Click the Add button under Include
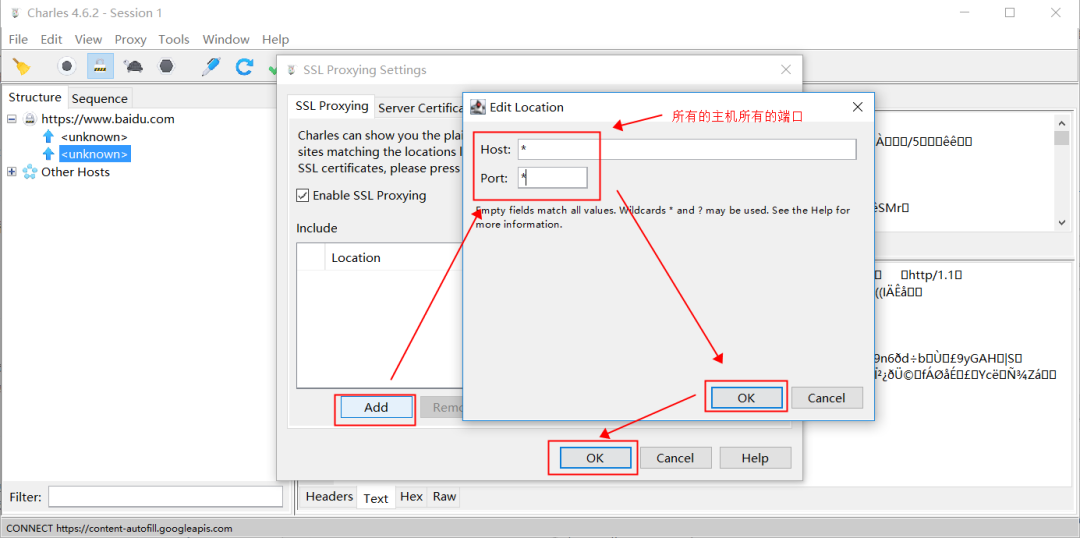Screen dimensions: 1080x538 click(376, 407)
